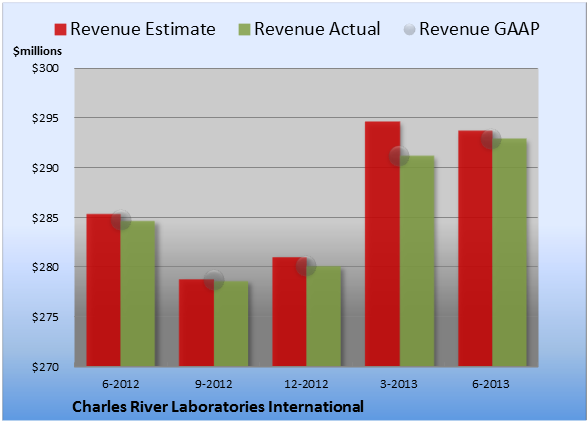Click the '$300' y-axis label
The width and height of the screenshot is (588, 422).
[x=45, y=68]
